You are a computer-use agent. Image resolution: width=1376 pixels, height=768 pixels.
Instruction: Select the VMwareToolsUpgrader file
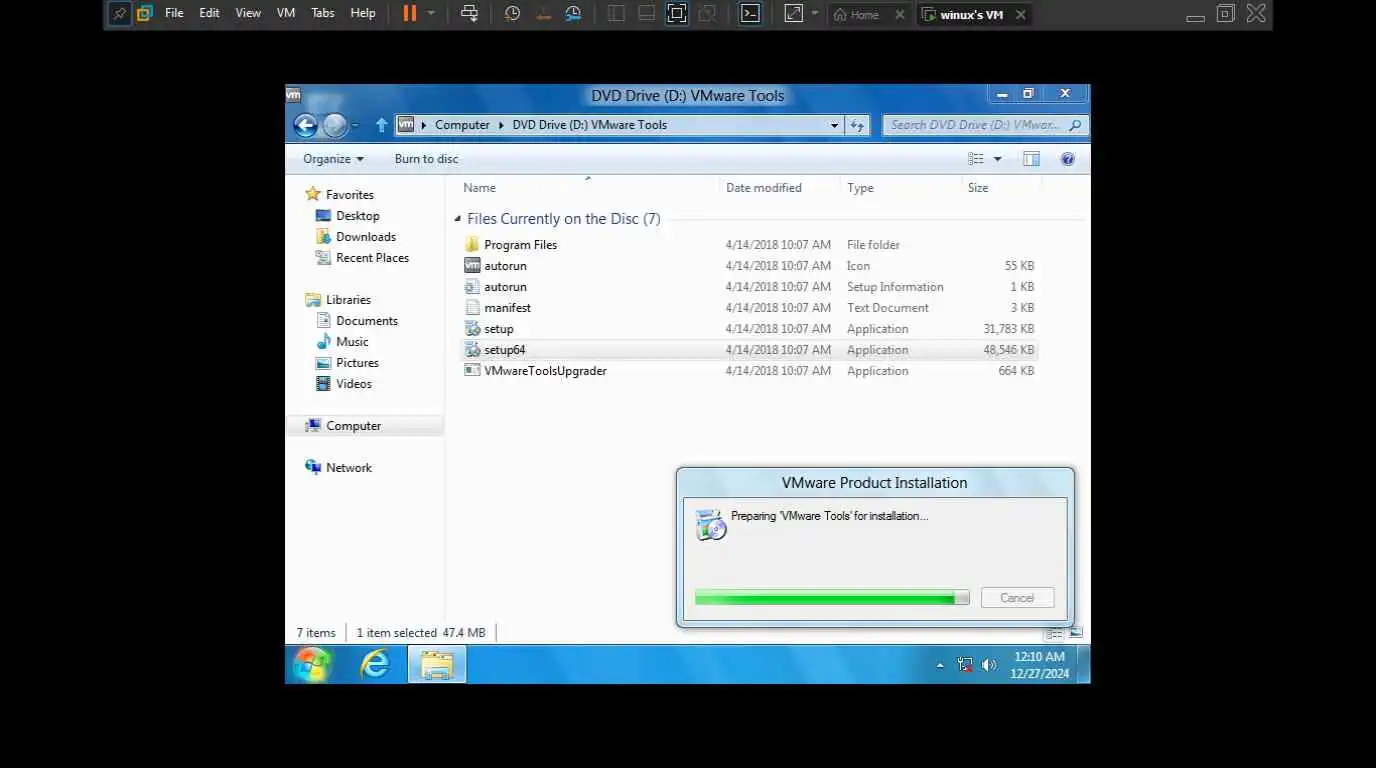(x=748, y=371)
